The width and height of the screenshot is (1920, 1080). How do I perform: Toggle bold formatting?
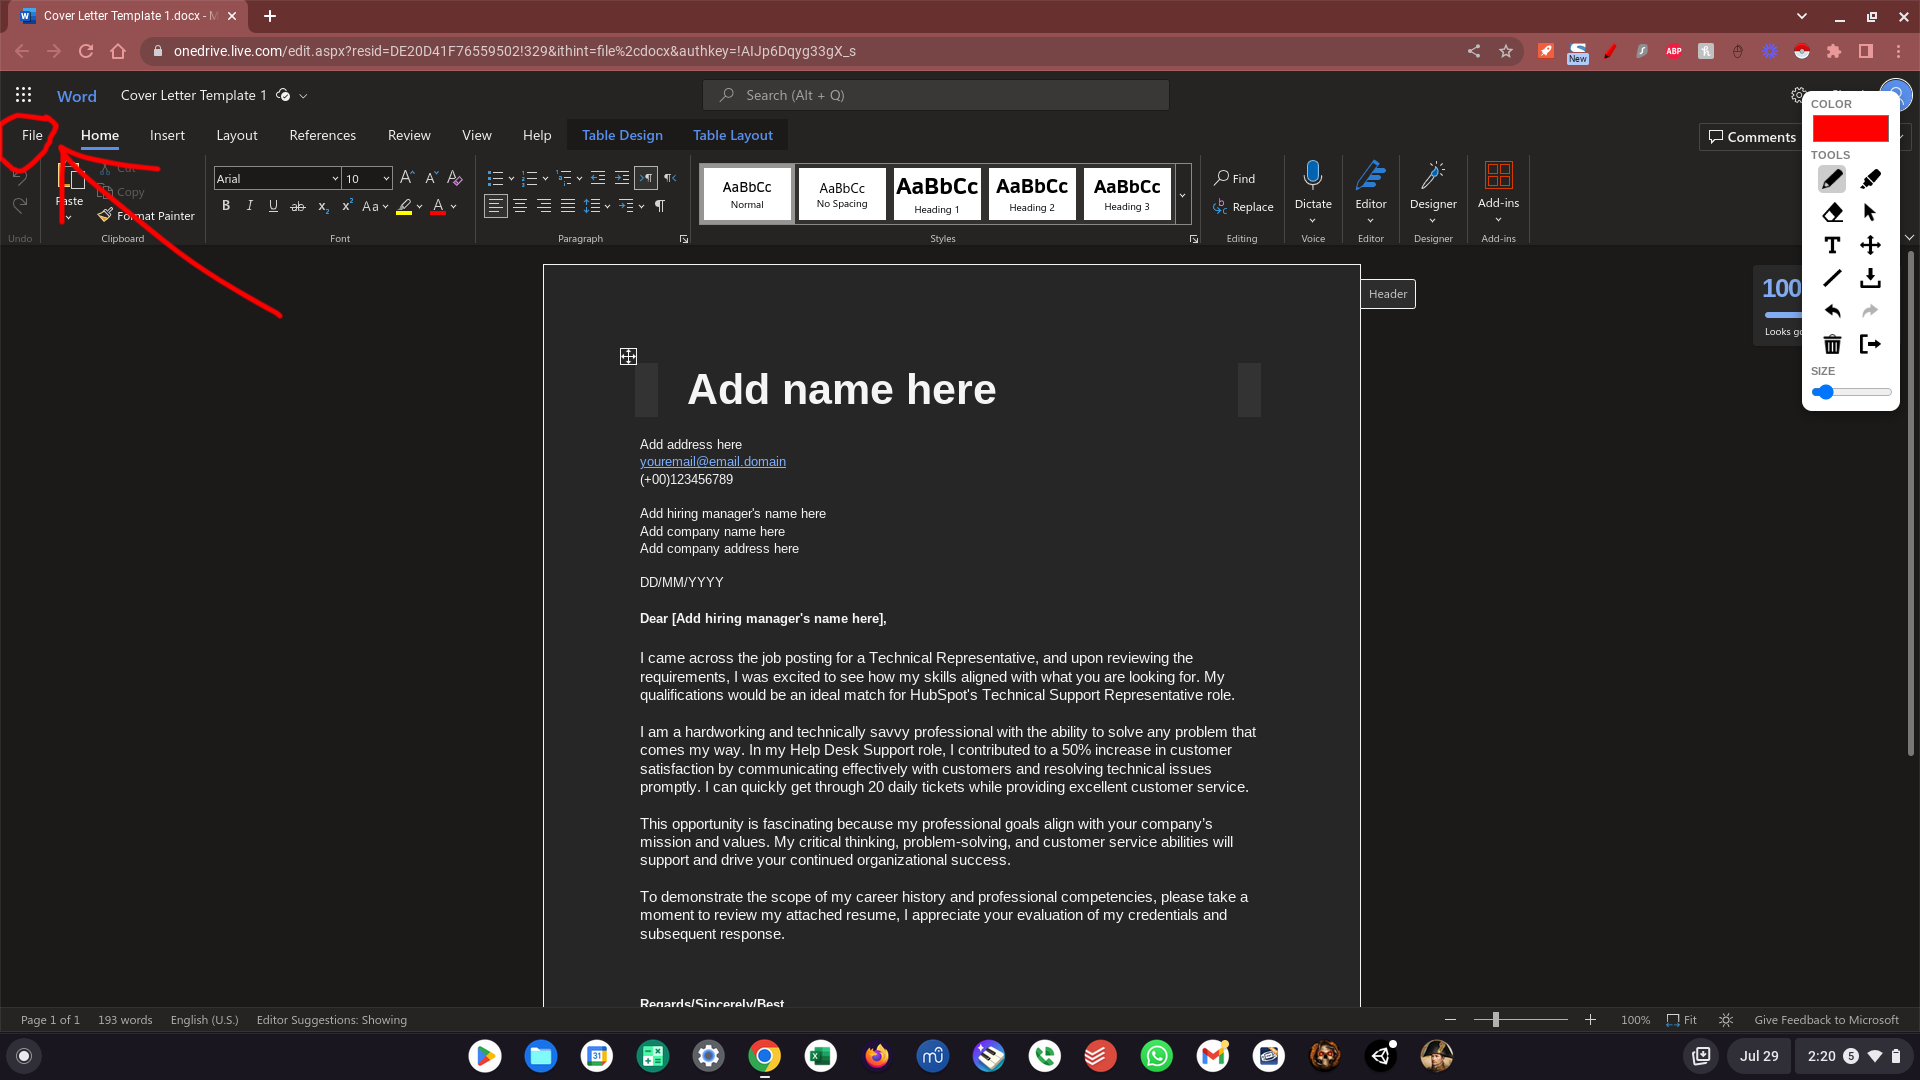point(226,206)
